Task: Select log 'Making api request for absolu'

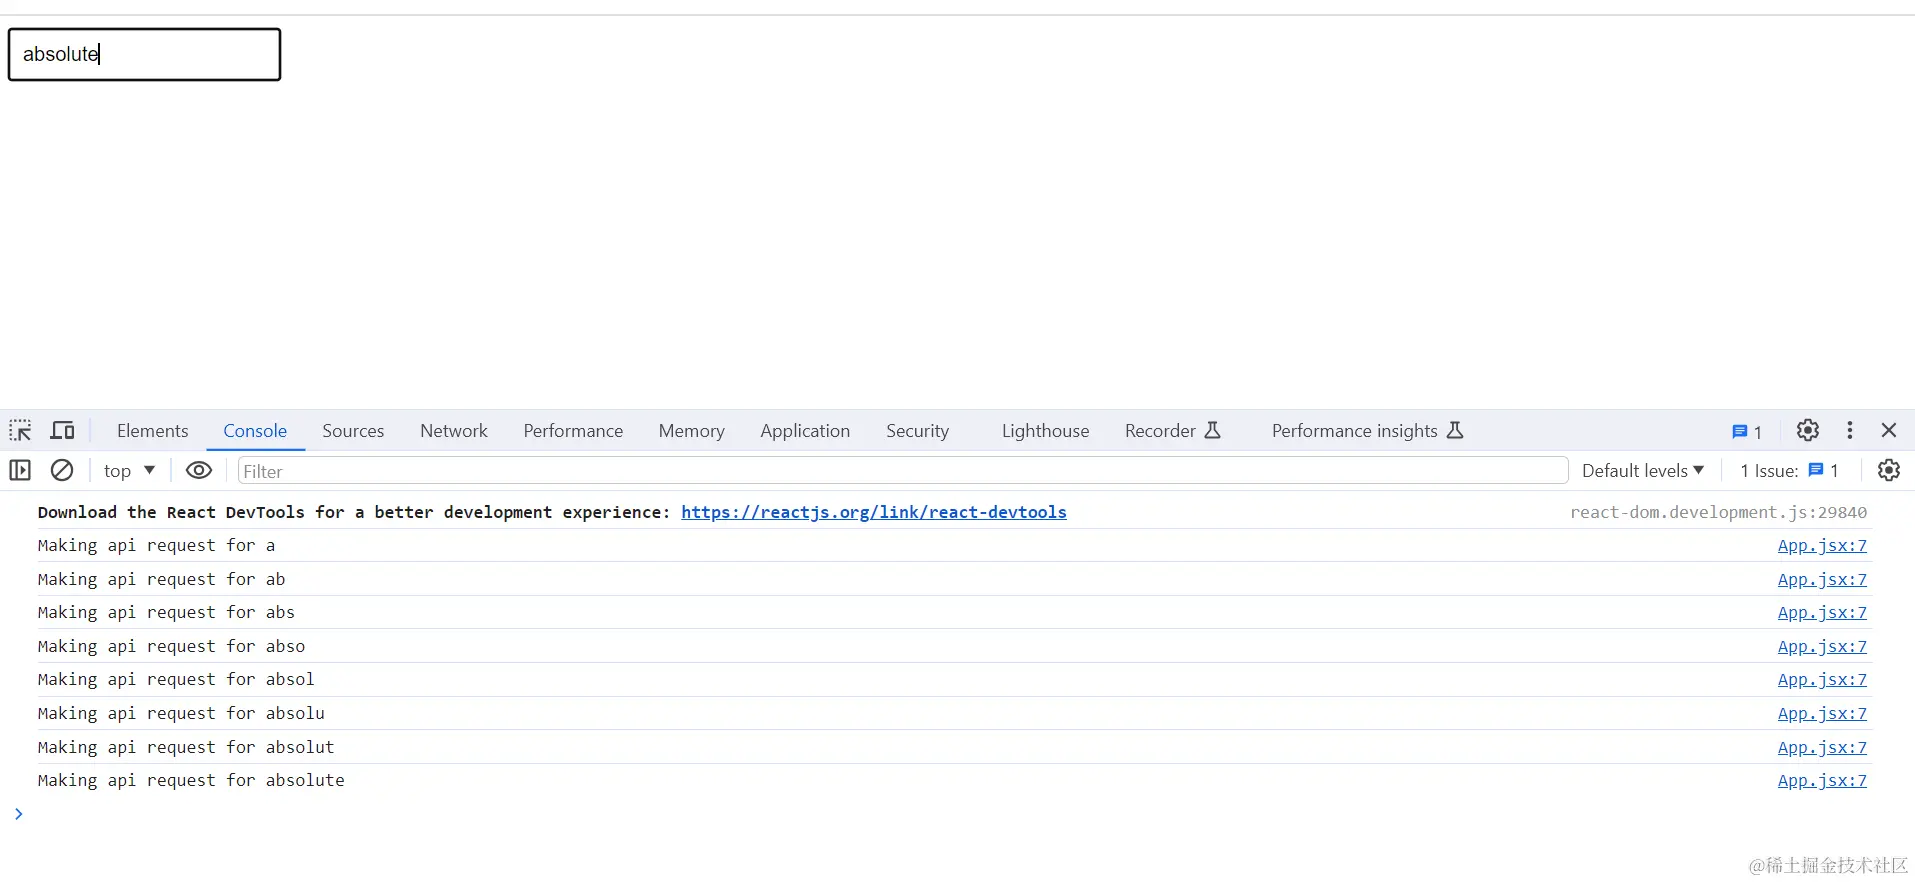Action: [x=181, y=714]
